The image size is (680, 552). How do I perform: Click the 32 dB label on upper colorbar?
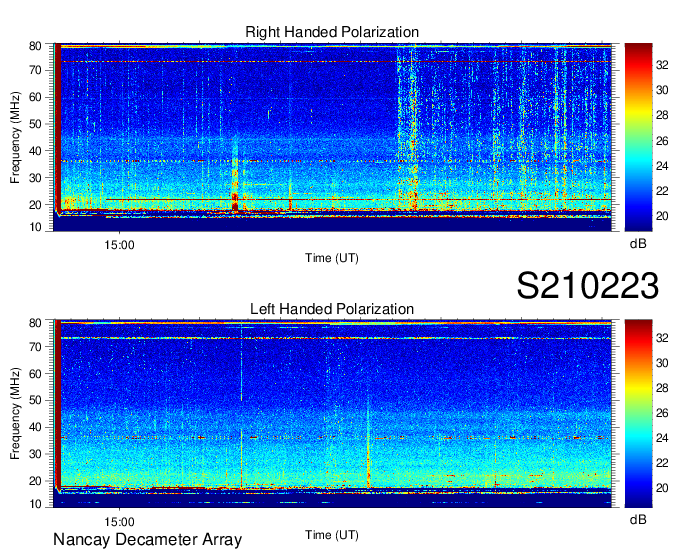coord(662,65)
